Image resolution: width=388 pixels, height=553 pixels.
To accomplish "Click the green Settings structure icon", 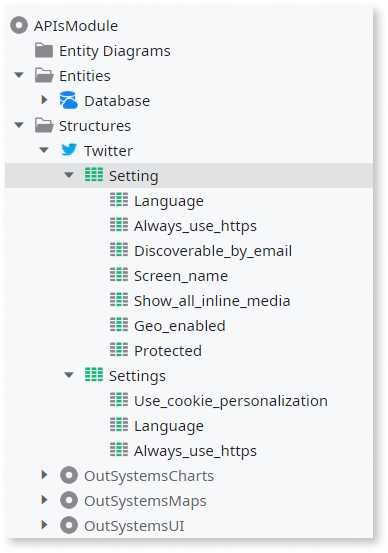I will 94,375.
